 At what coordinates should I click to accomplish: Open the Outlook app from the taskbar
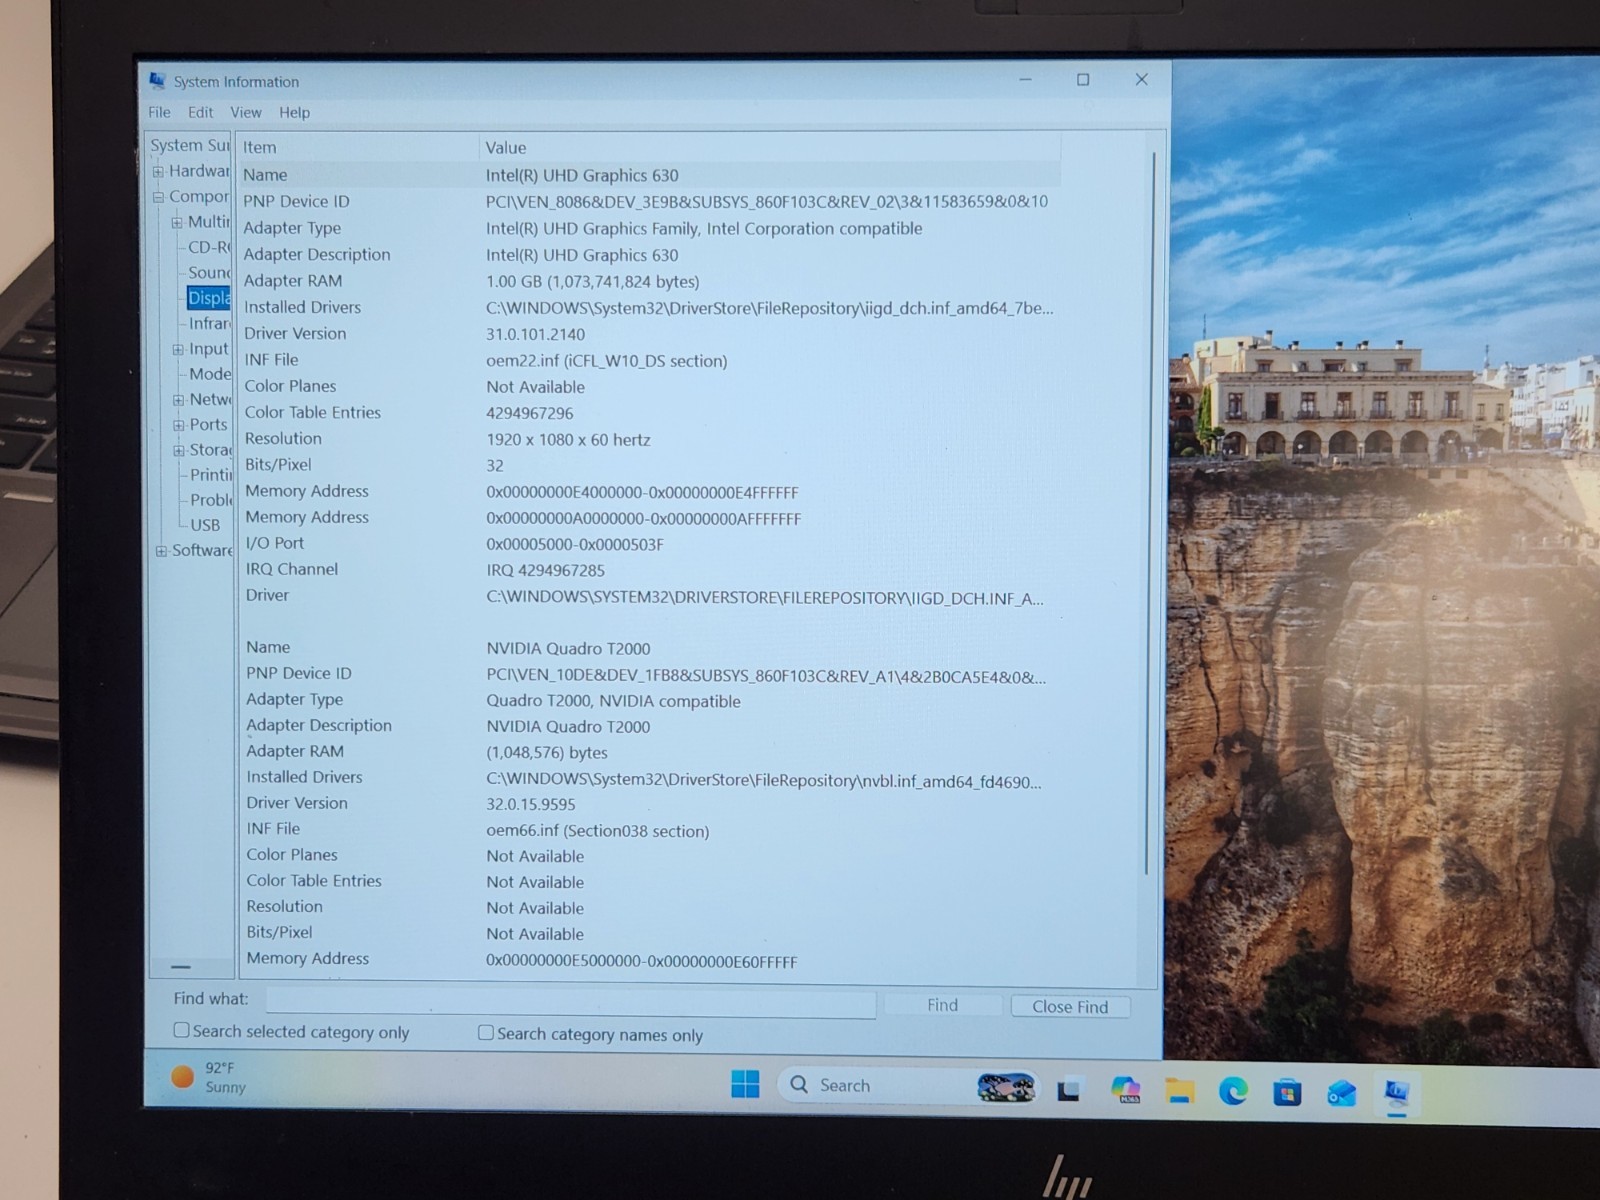1341,1093
